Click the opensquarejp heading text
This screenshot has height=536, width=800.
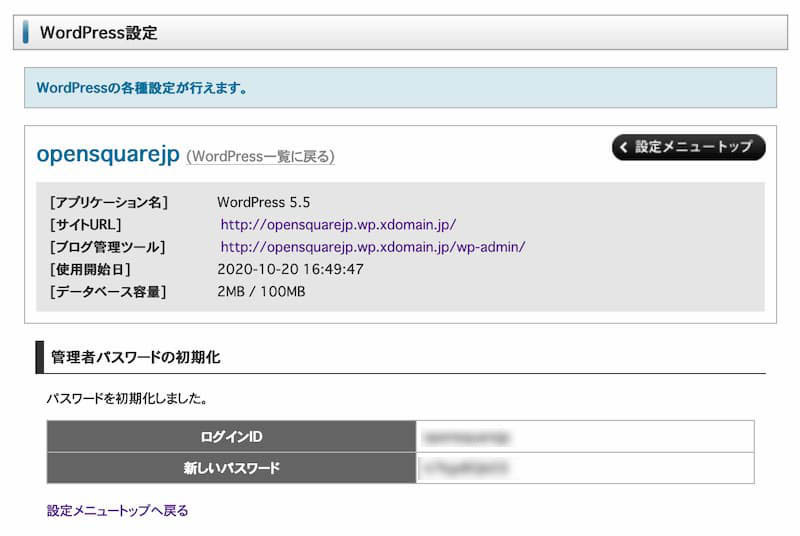click(x=107, y=155)
